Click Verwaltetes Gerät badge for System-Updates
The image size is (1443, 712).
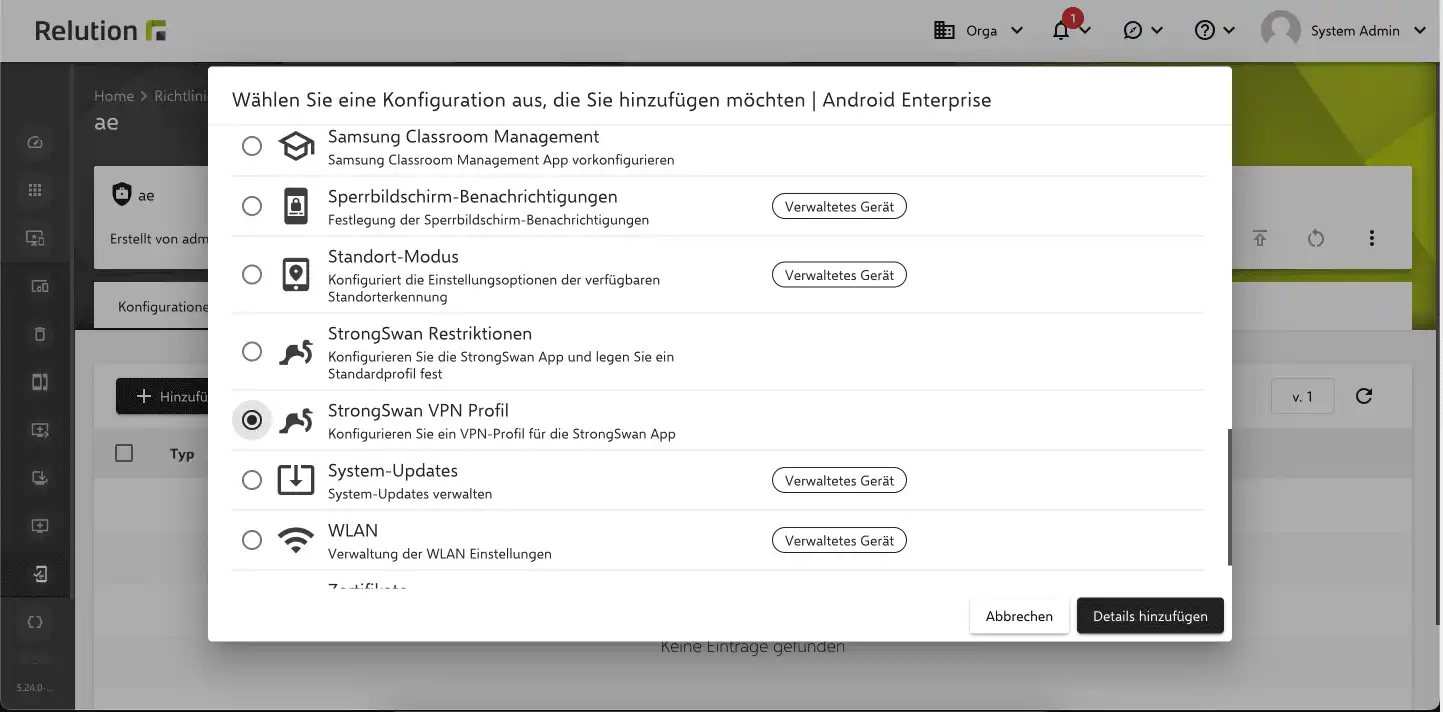tap(839, 481)
